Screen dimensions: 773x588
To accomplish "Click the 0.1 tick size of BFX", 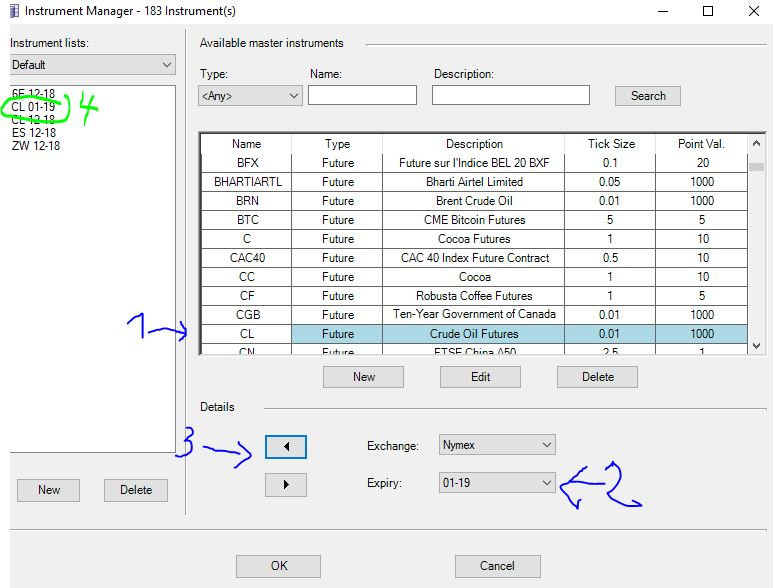I will [610, 163].
